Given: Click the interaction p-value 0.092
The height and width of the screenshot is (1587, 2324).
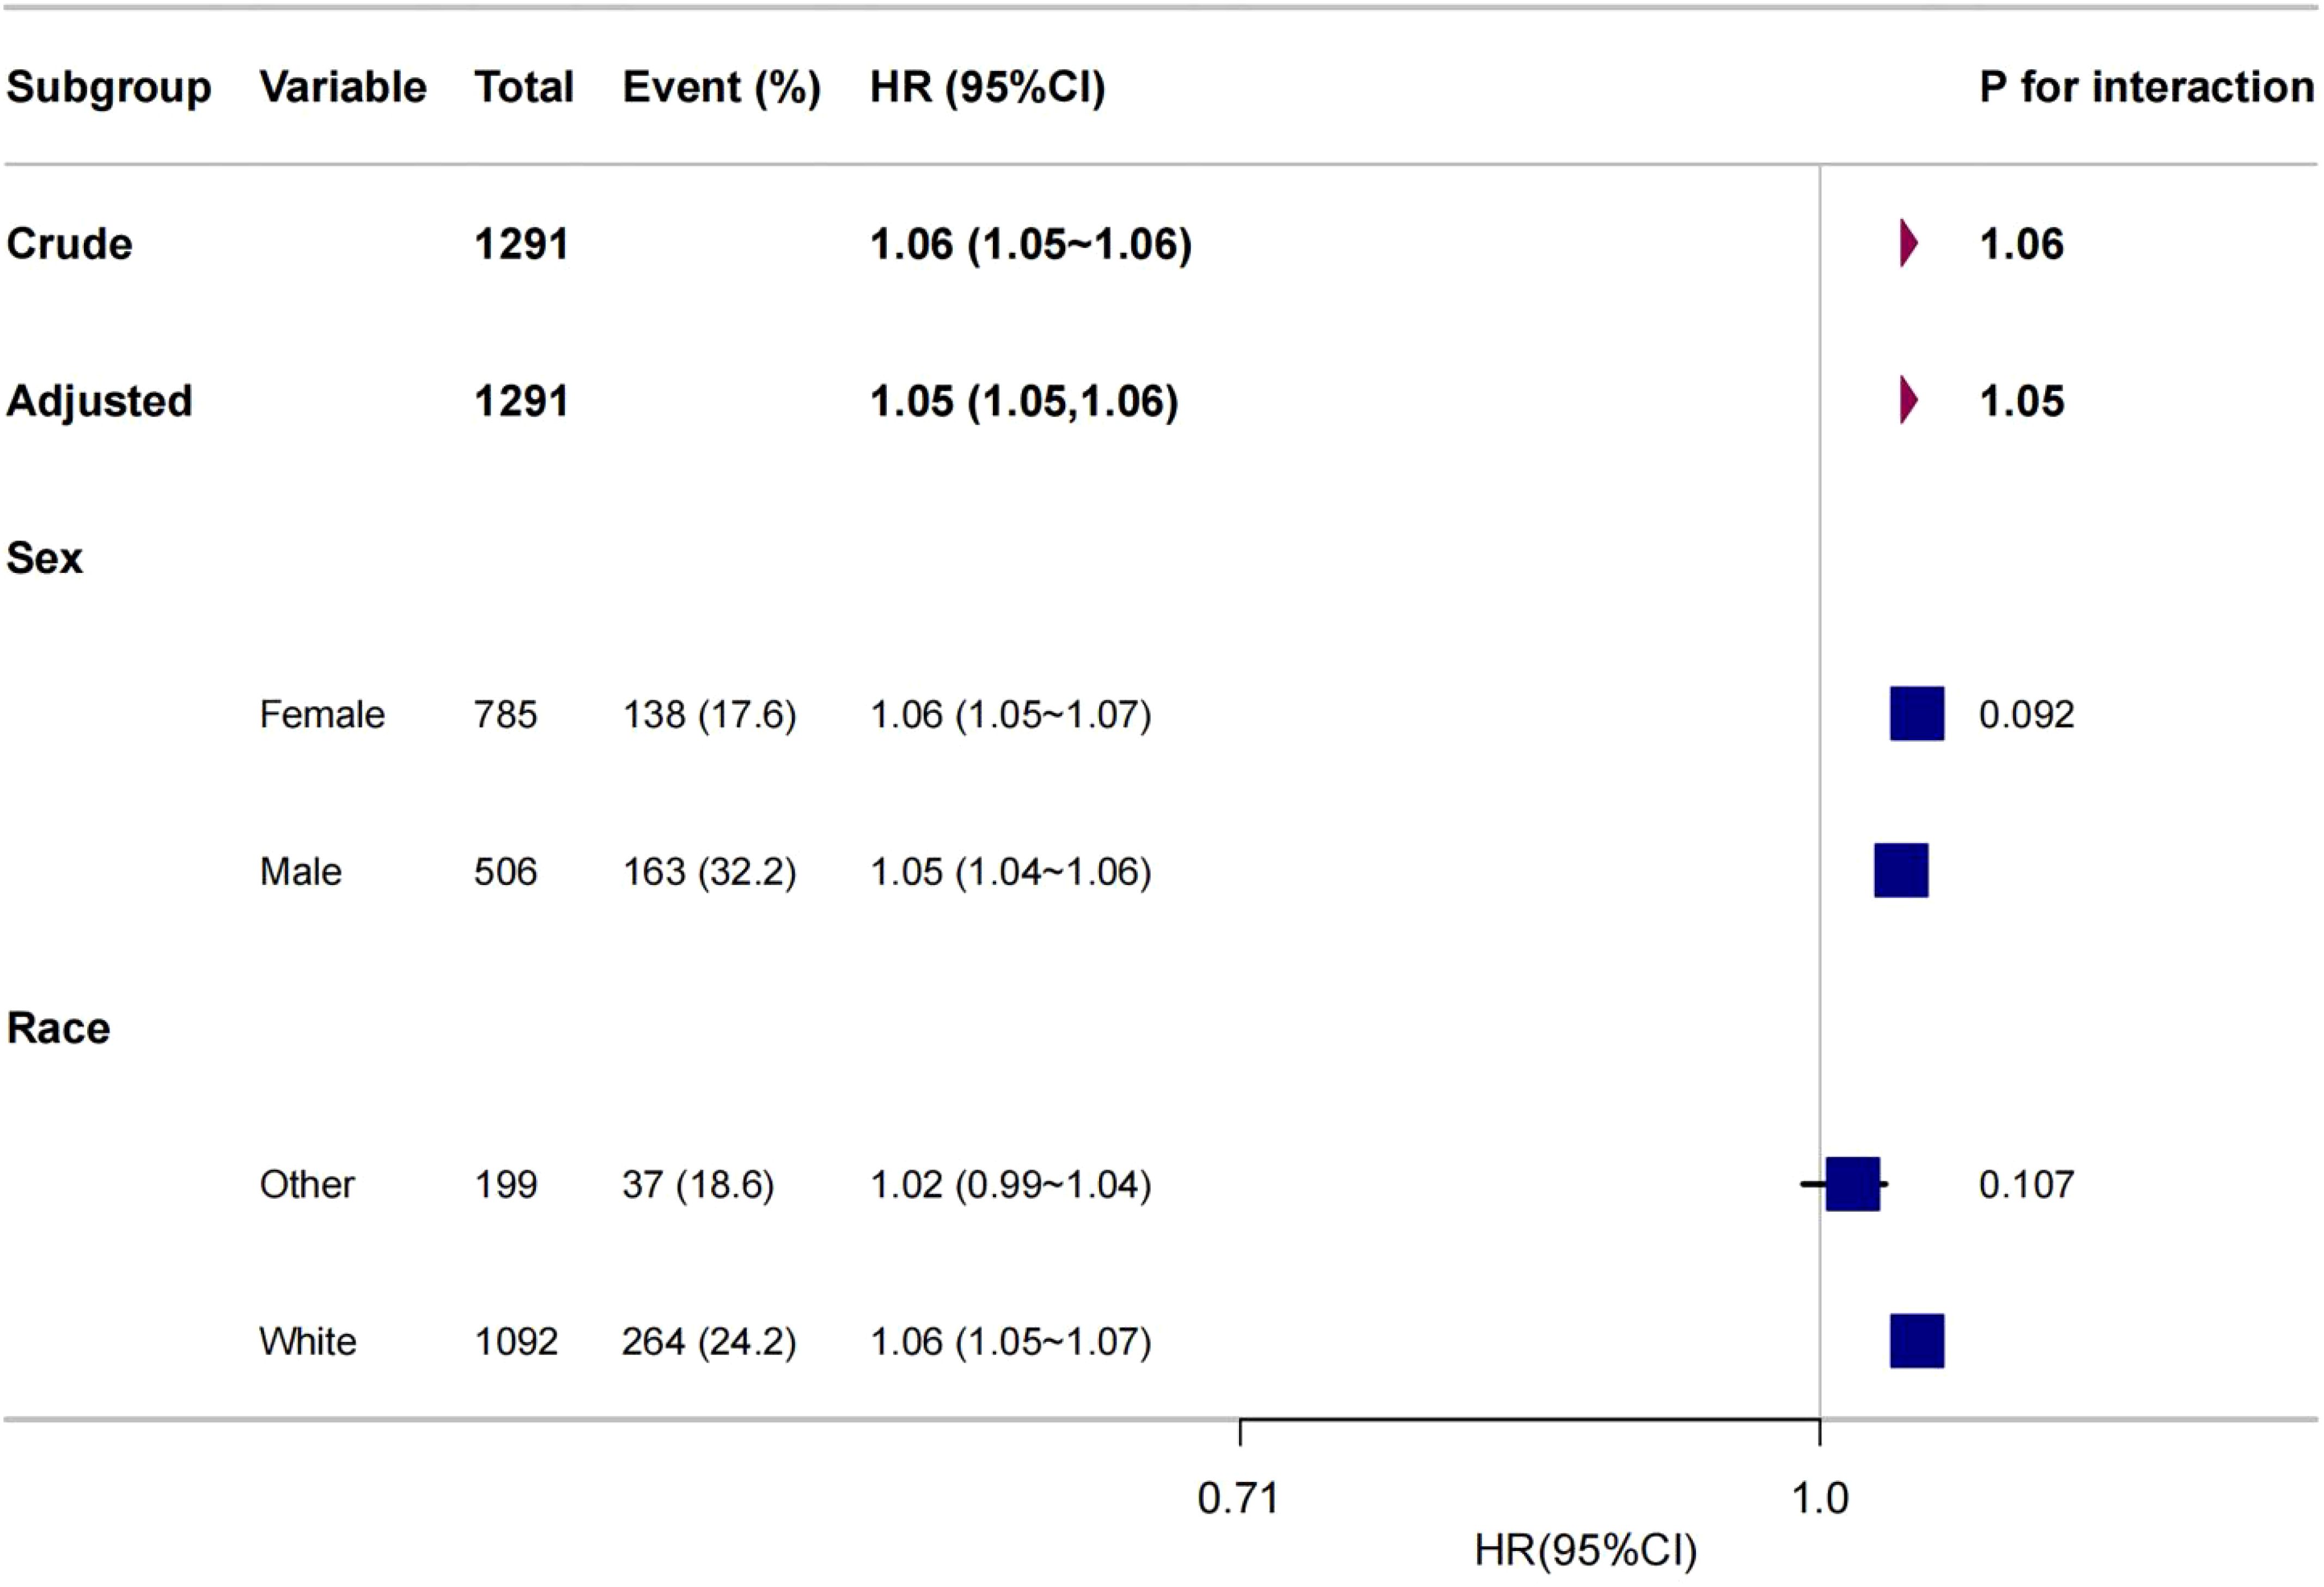Looking at the screenshot, I should coord(2027,714).
